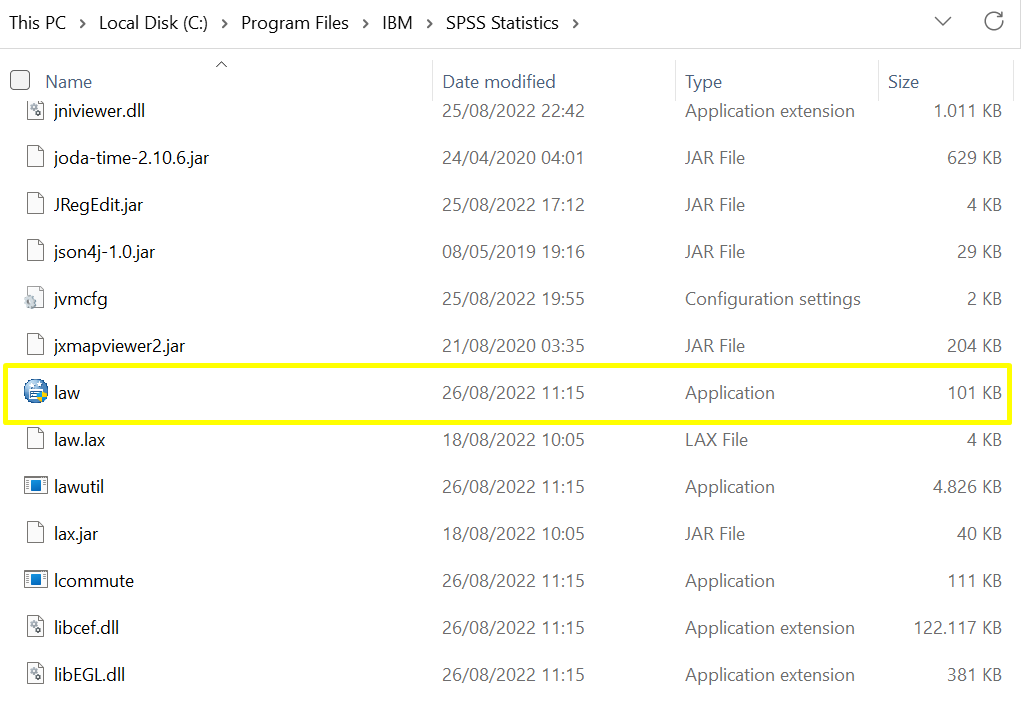Sort files by Date modified column
The width and height of the screenshot is (1021, 721).
(499, 82)
